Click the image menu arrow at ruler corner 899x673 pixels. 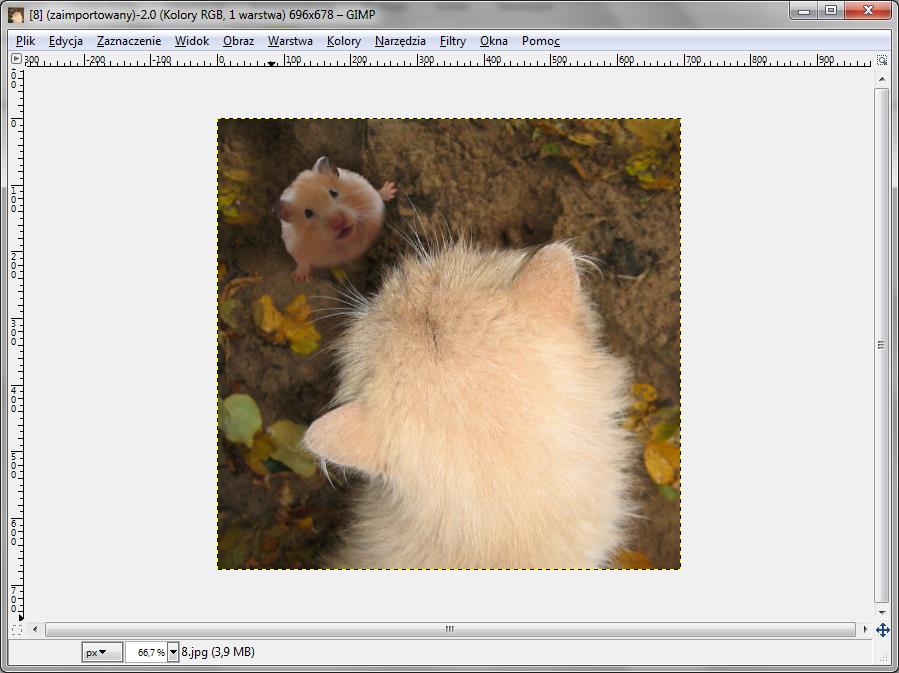pos(16,58)
